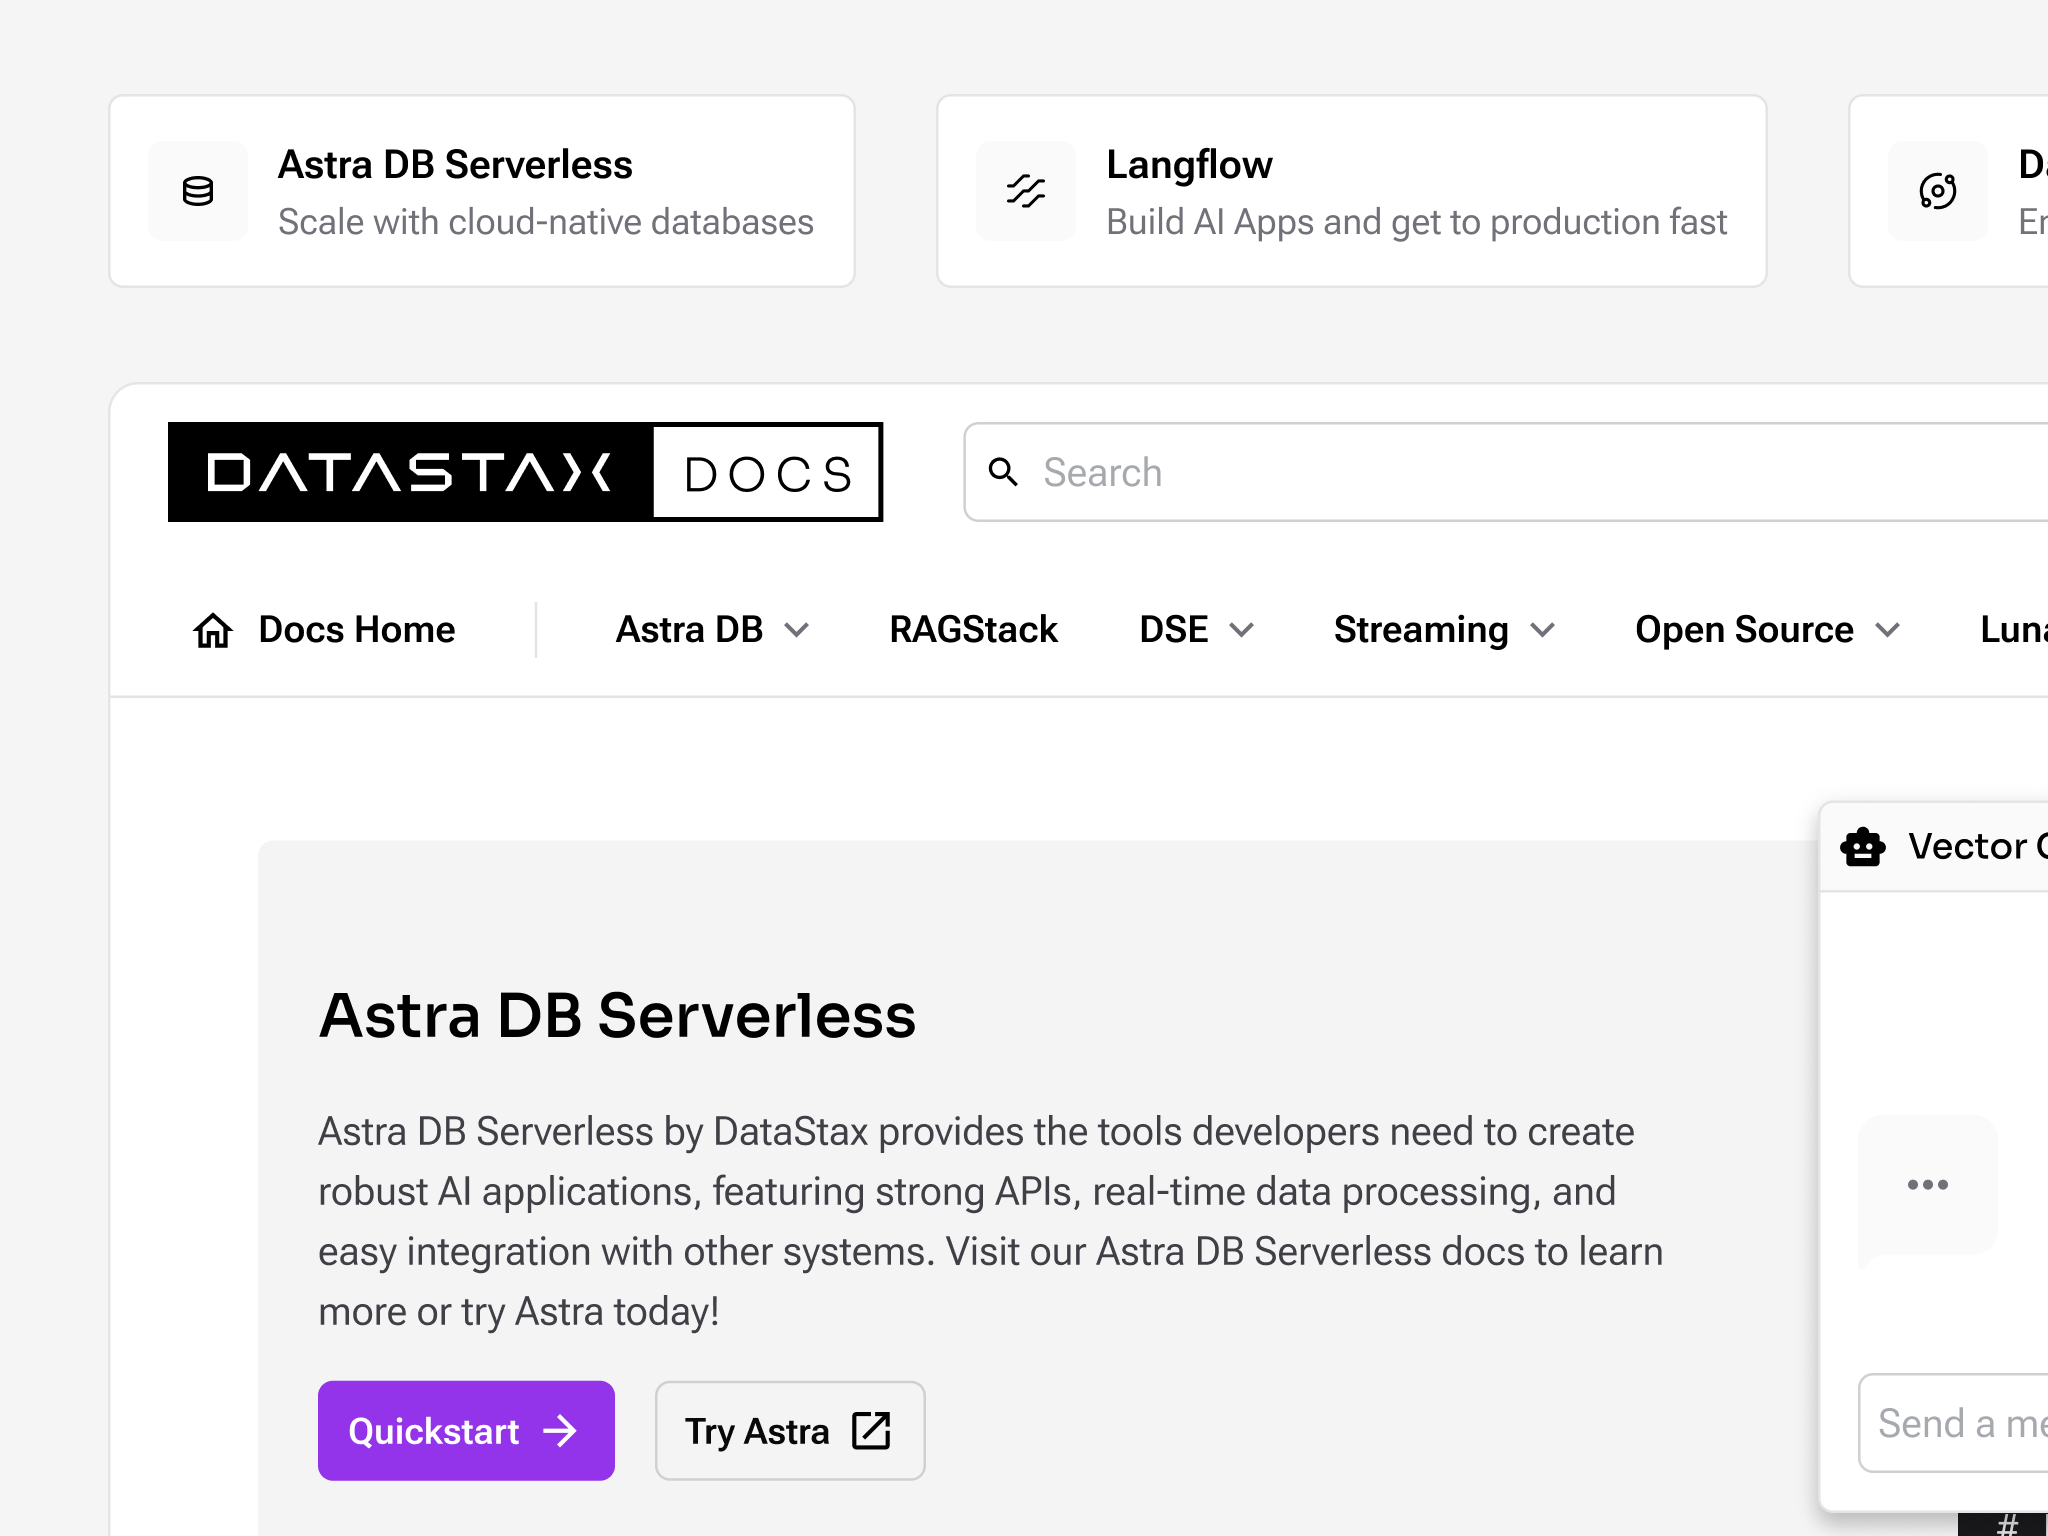Open the Langflow product card
2048x1536 pixels.
pos(1351,191)
